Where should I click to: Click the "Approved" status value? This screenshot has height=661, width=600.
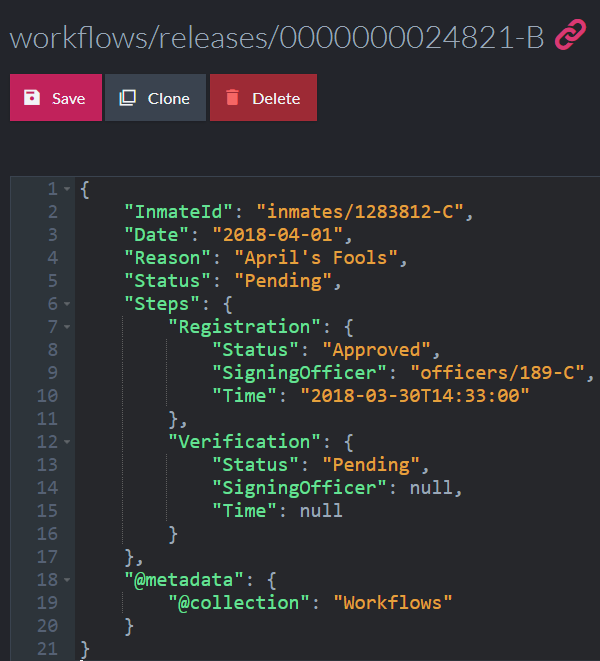pyautogui.click(x=376, y=350)
